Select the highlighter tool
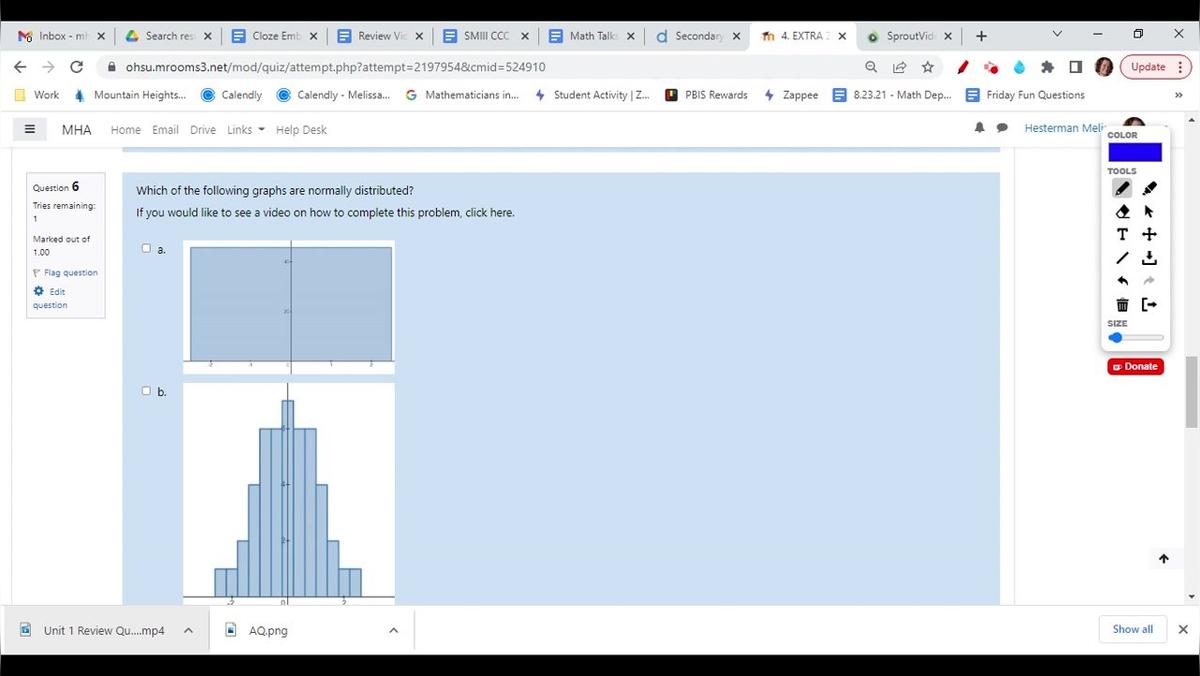Viewport: 1200px width, 676px height. 1149,188
